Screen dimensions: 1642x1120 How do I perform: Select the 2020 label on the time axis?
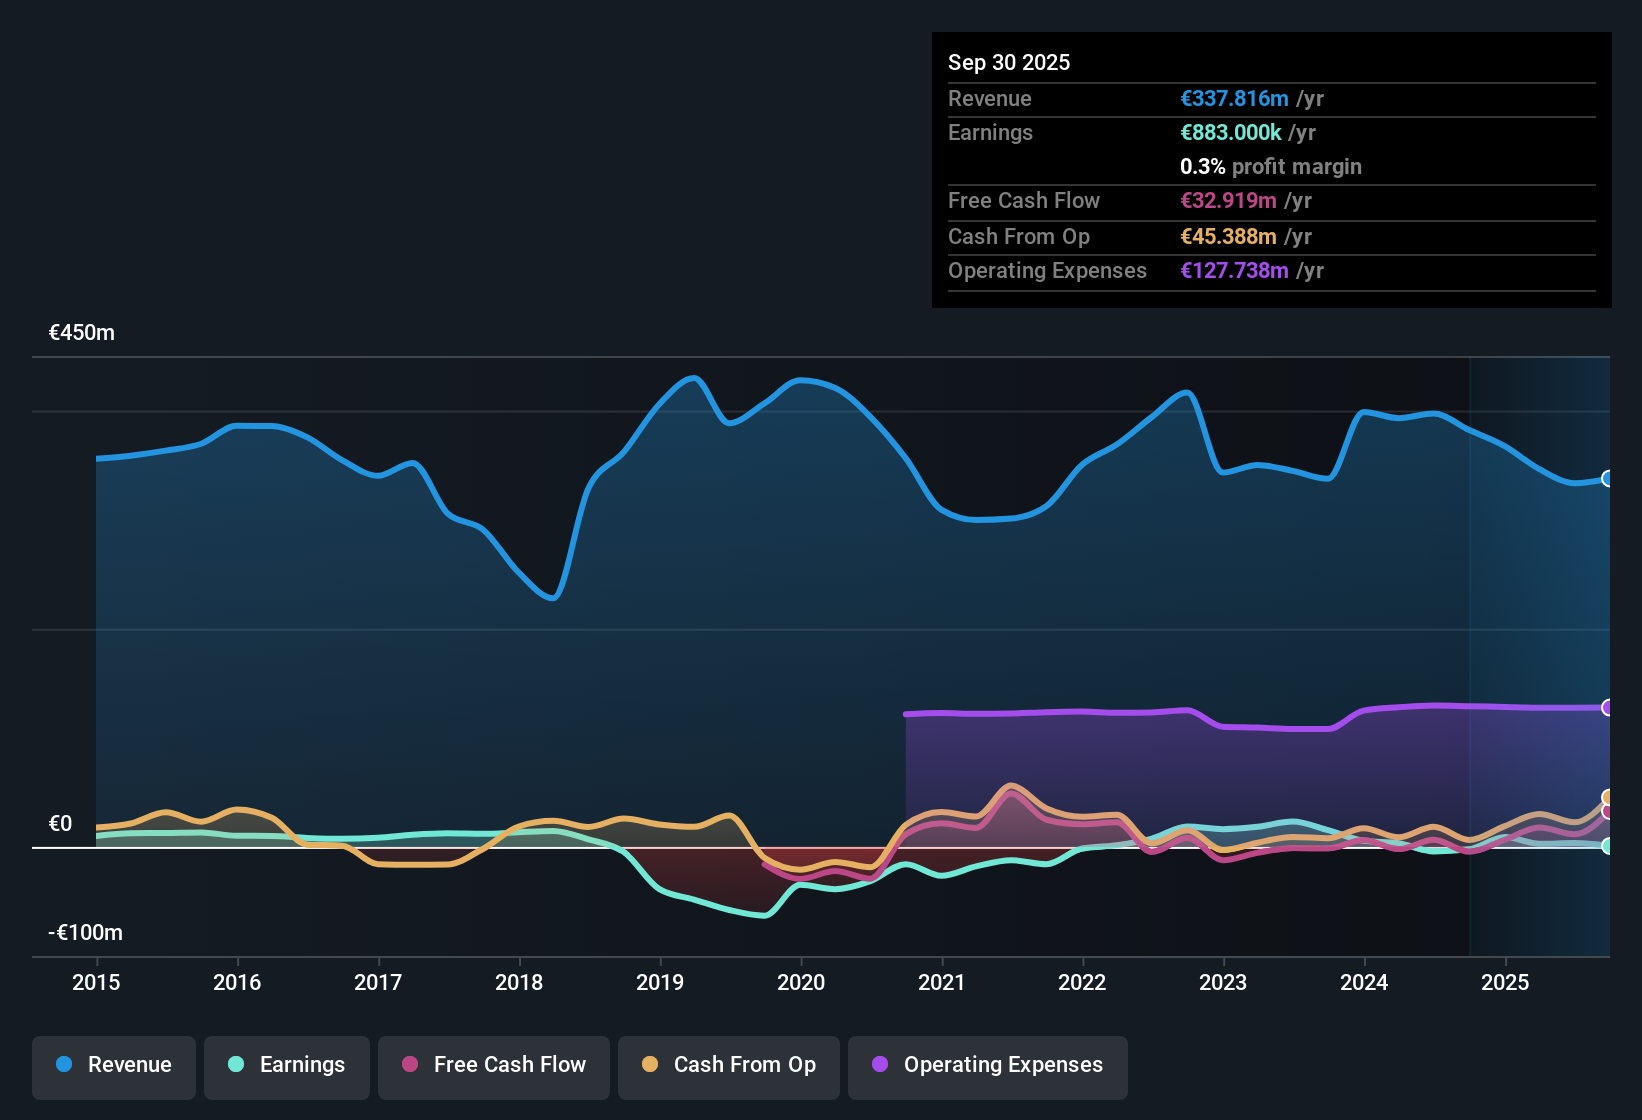click(x=801, y=983)
